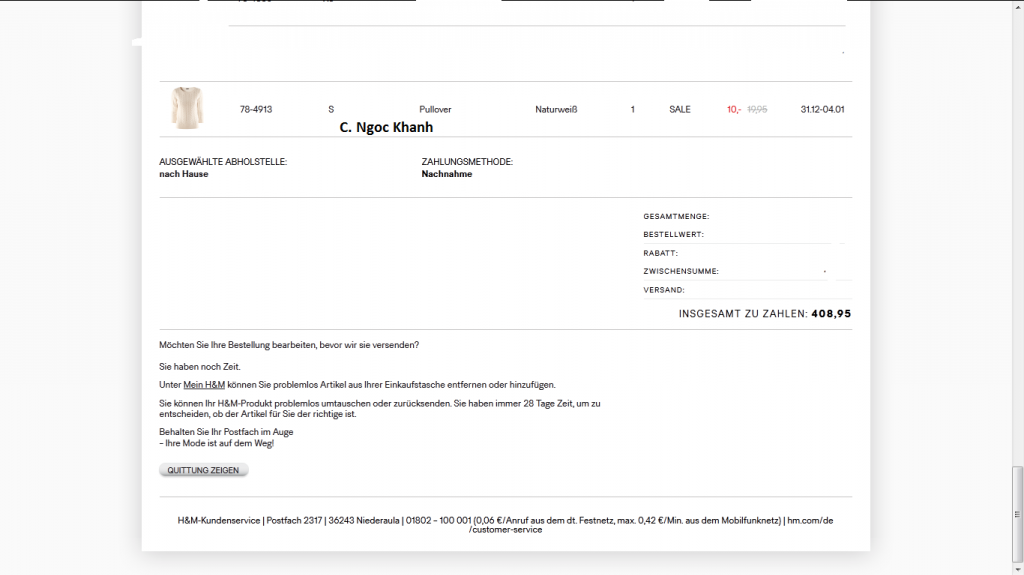Click the Naturweiß color text
Screen dimensions: 1024x575
click(556, 109)
